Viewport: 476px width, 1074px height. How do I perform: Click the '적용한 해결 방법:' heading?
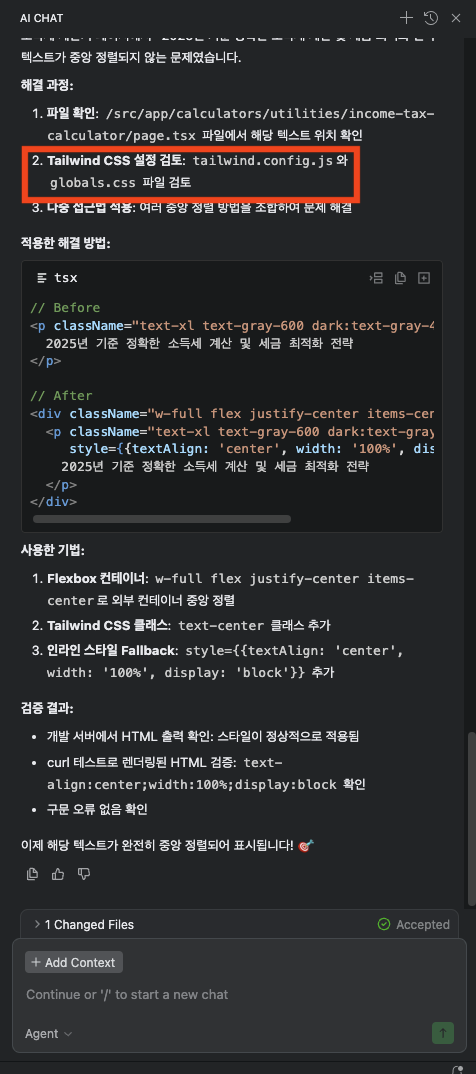point(66,243)
